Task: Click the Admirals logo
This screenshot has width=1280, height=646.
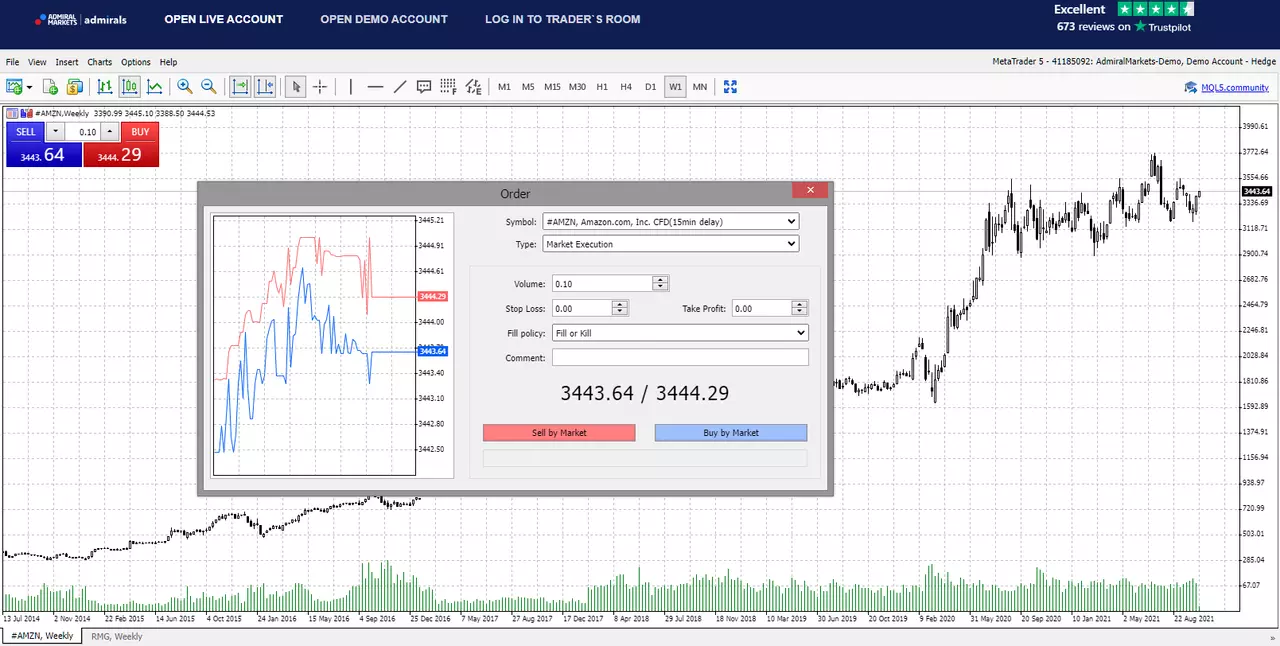Action: [x=81, y=19]
